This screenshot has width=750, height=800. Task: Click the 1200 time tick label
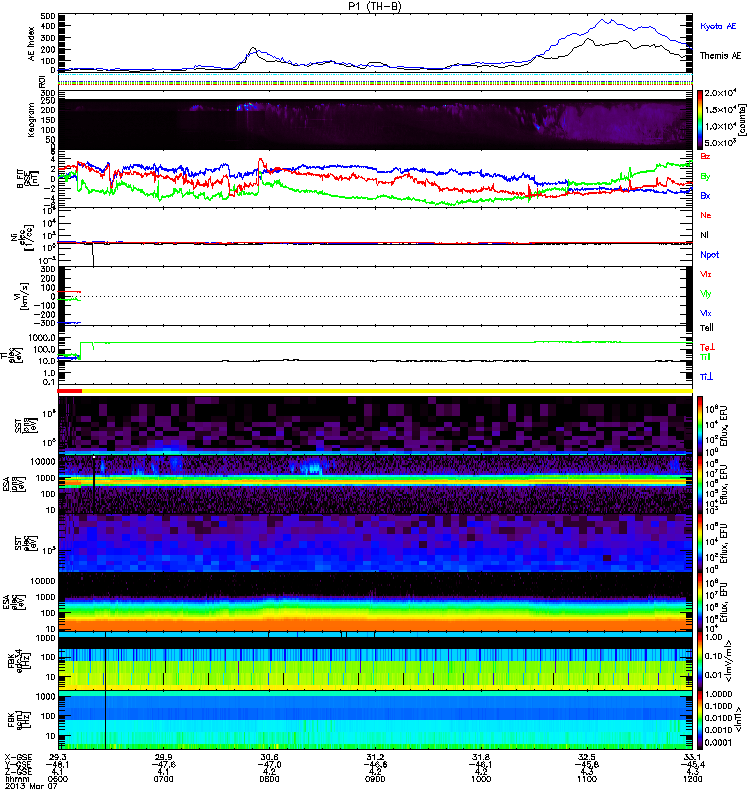pyautogui.click(x=692, y=779)
